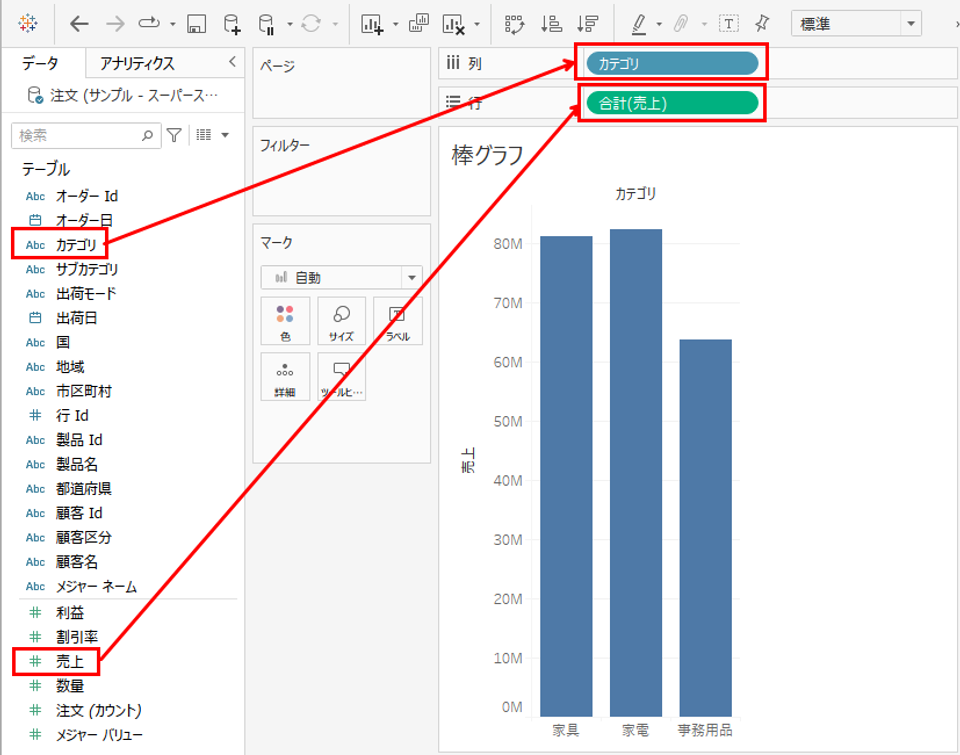Click the refresh run update icon
Screen dimensions: 960x755
pyautogui.click(x=311, y=24)
